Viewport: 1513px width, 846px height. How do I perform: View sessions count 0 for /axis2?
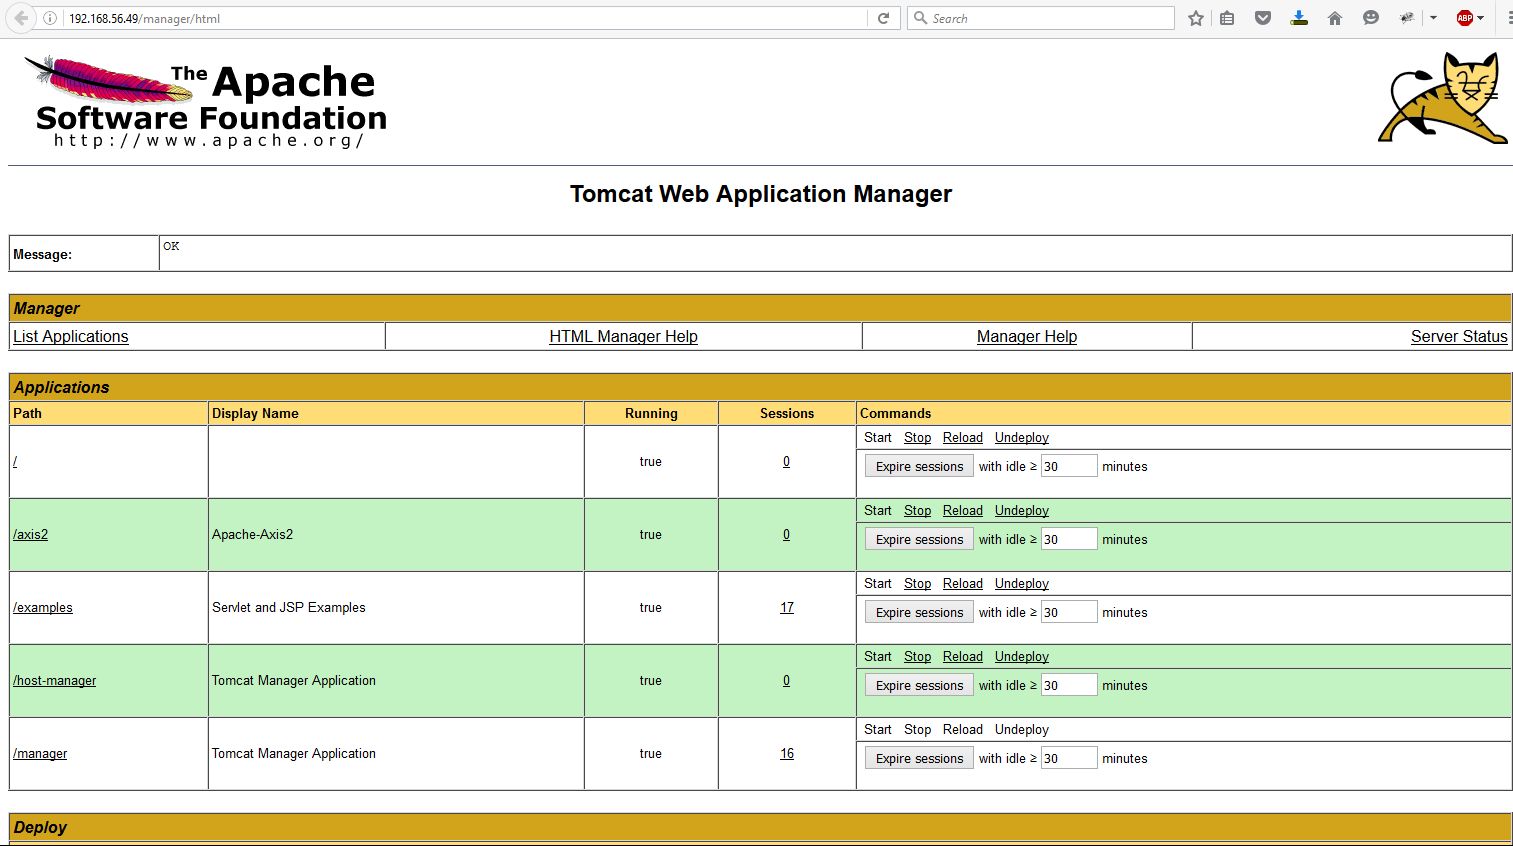pos(786,535)
